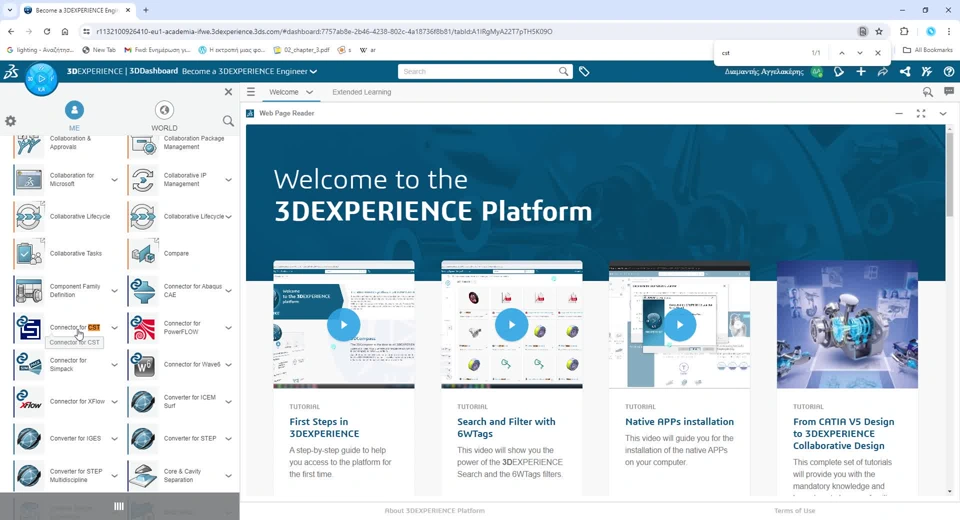Open the Connector for CST app icon
The width and height of the screenshot is (960, 520).
[x=29, y=328]
